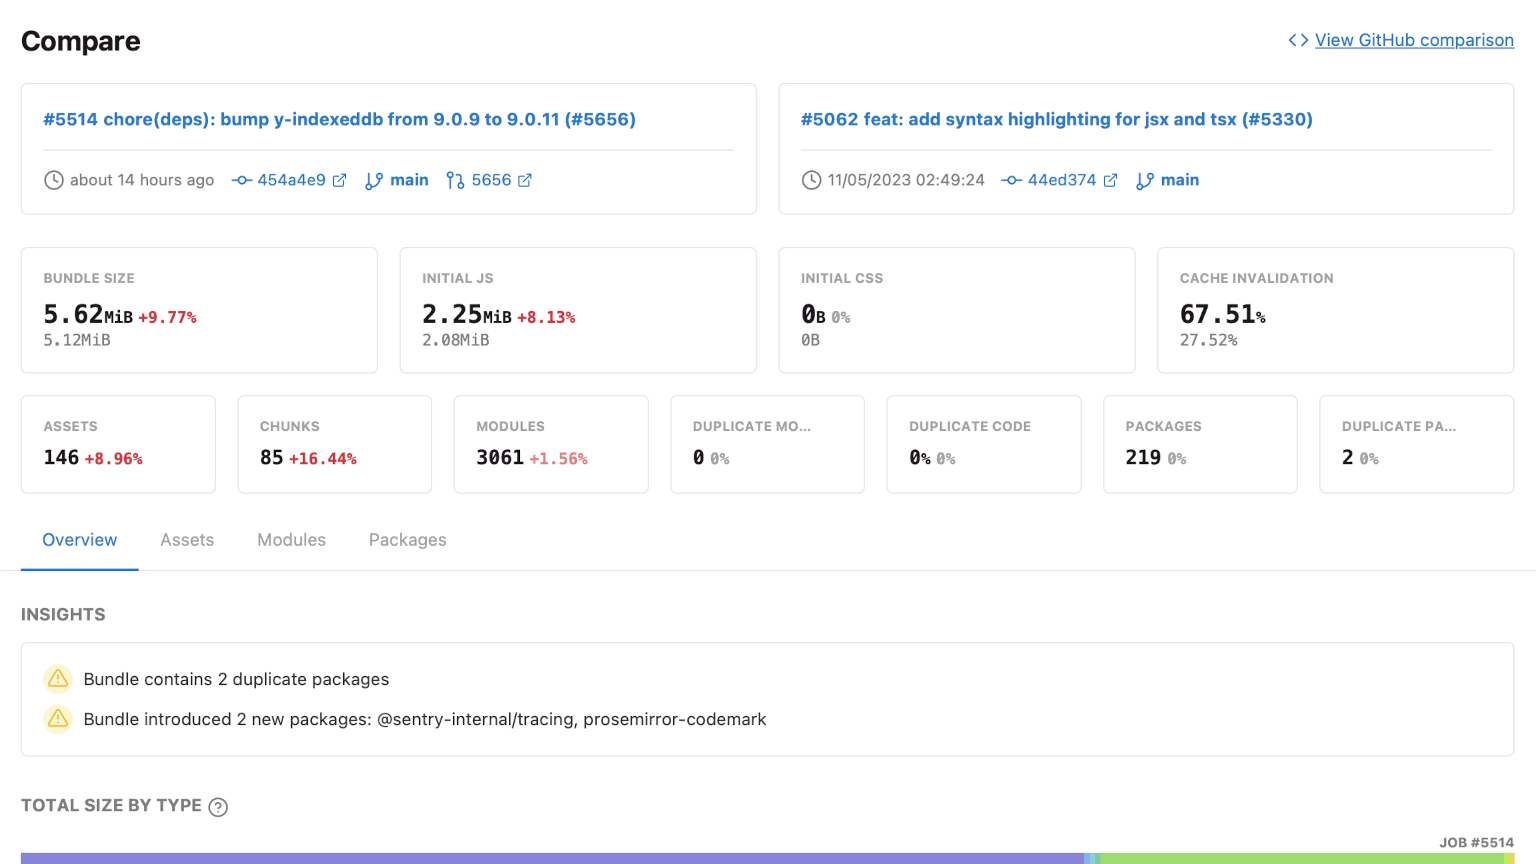Click commit hash 454a4e9 link
1536x864 pixels.
pyautogui.click(x=291, y=180)
